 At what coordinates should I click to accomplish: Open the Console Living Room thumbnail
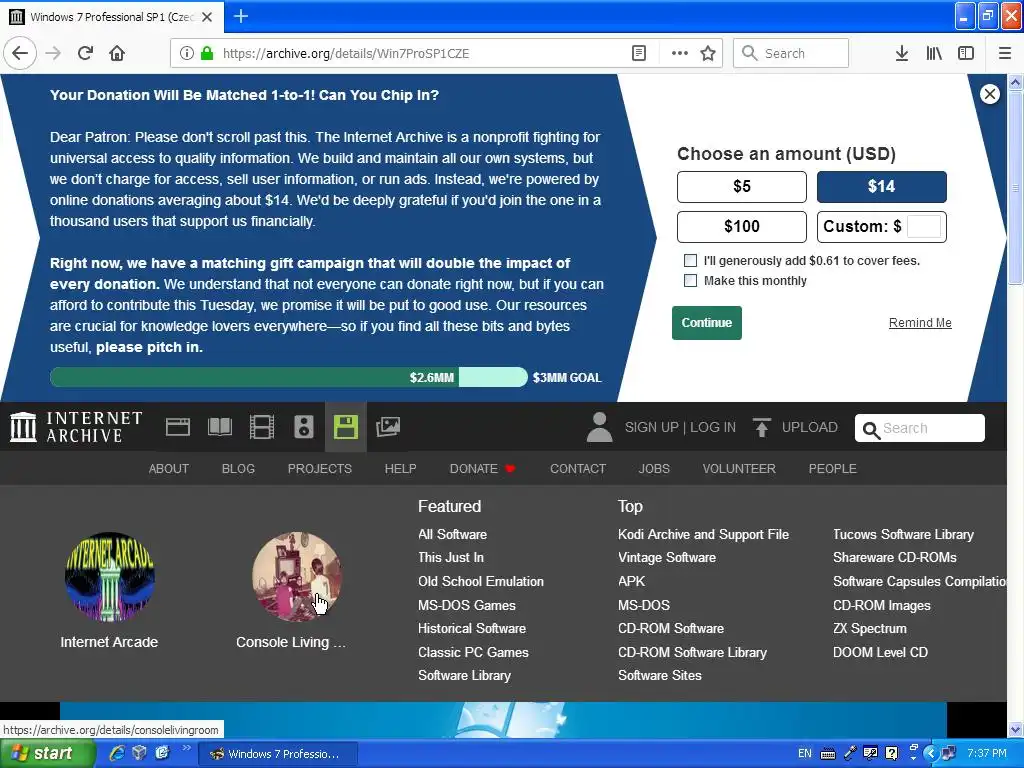[297, 577]
